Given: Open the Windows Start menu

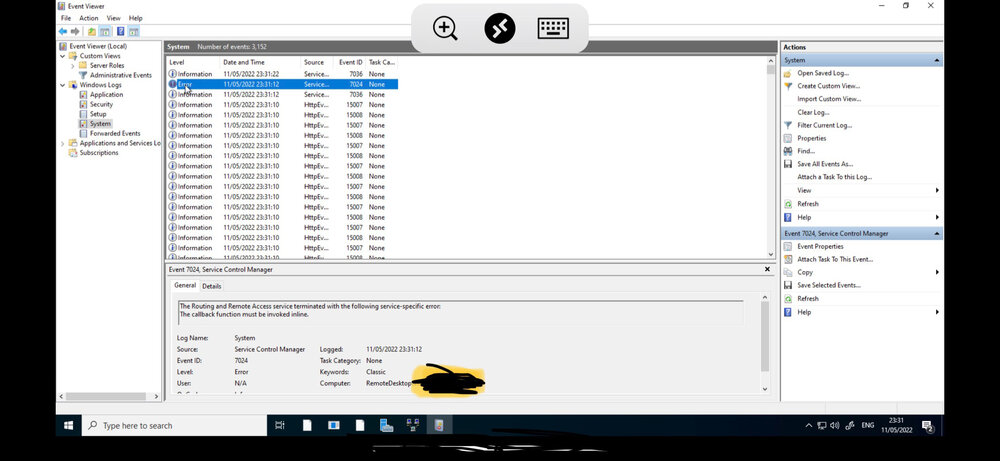Looking at the screenshot, I should tap(68, 425).
